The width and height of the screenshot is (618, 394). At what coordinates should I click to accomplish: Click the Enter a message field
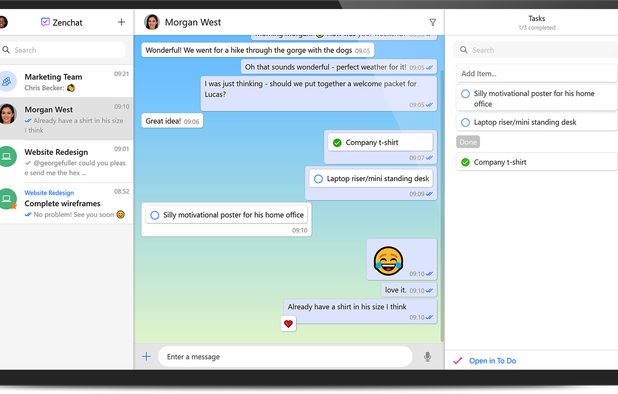(x=285, y=357)
